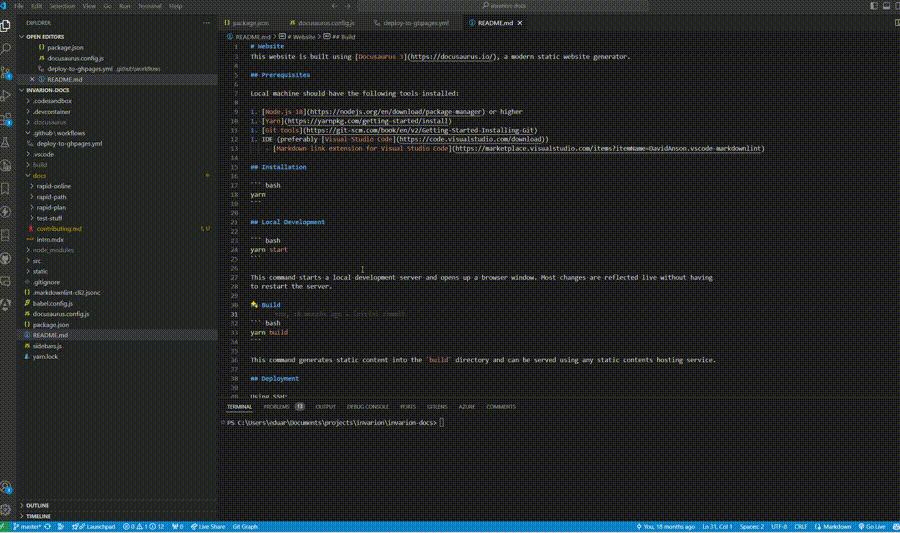The image size is (900, 533).
Task: Click the master branch status bar item
Action: coord(26,527)
